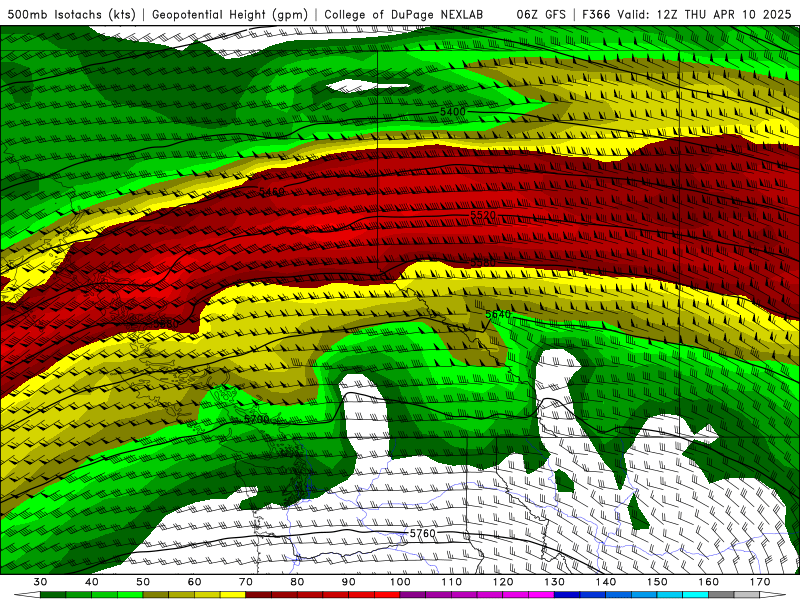Click the 160 label on the colorbar

pos(709,582)
